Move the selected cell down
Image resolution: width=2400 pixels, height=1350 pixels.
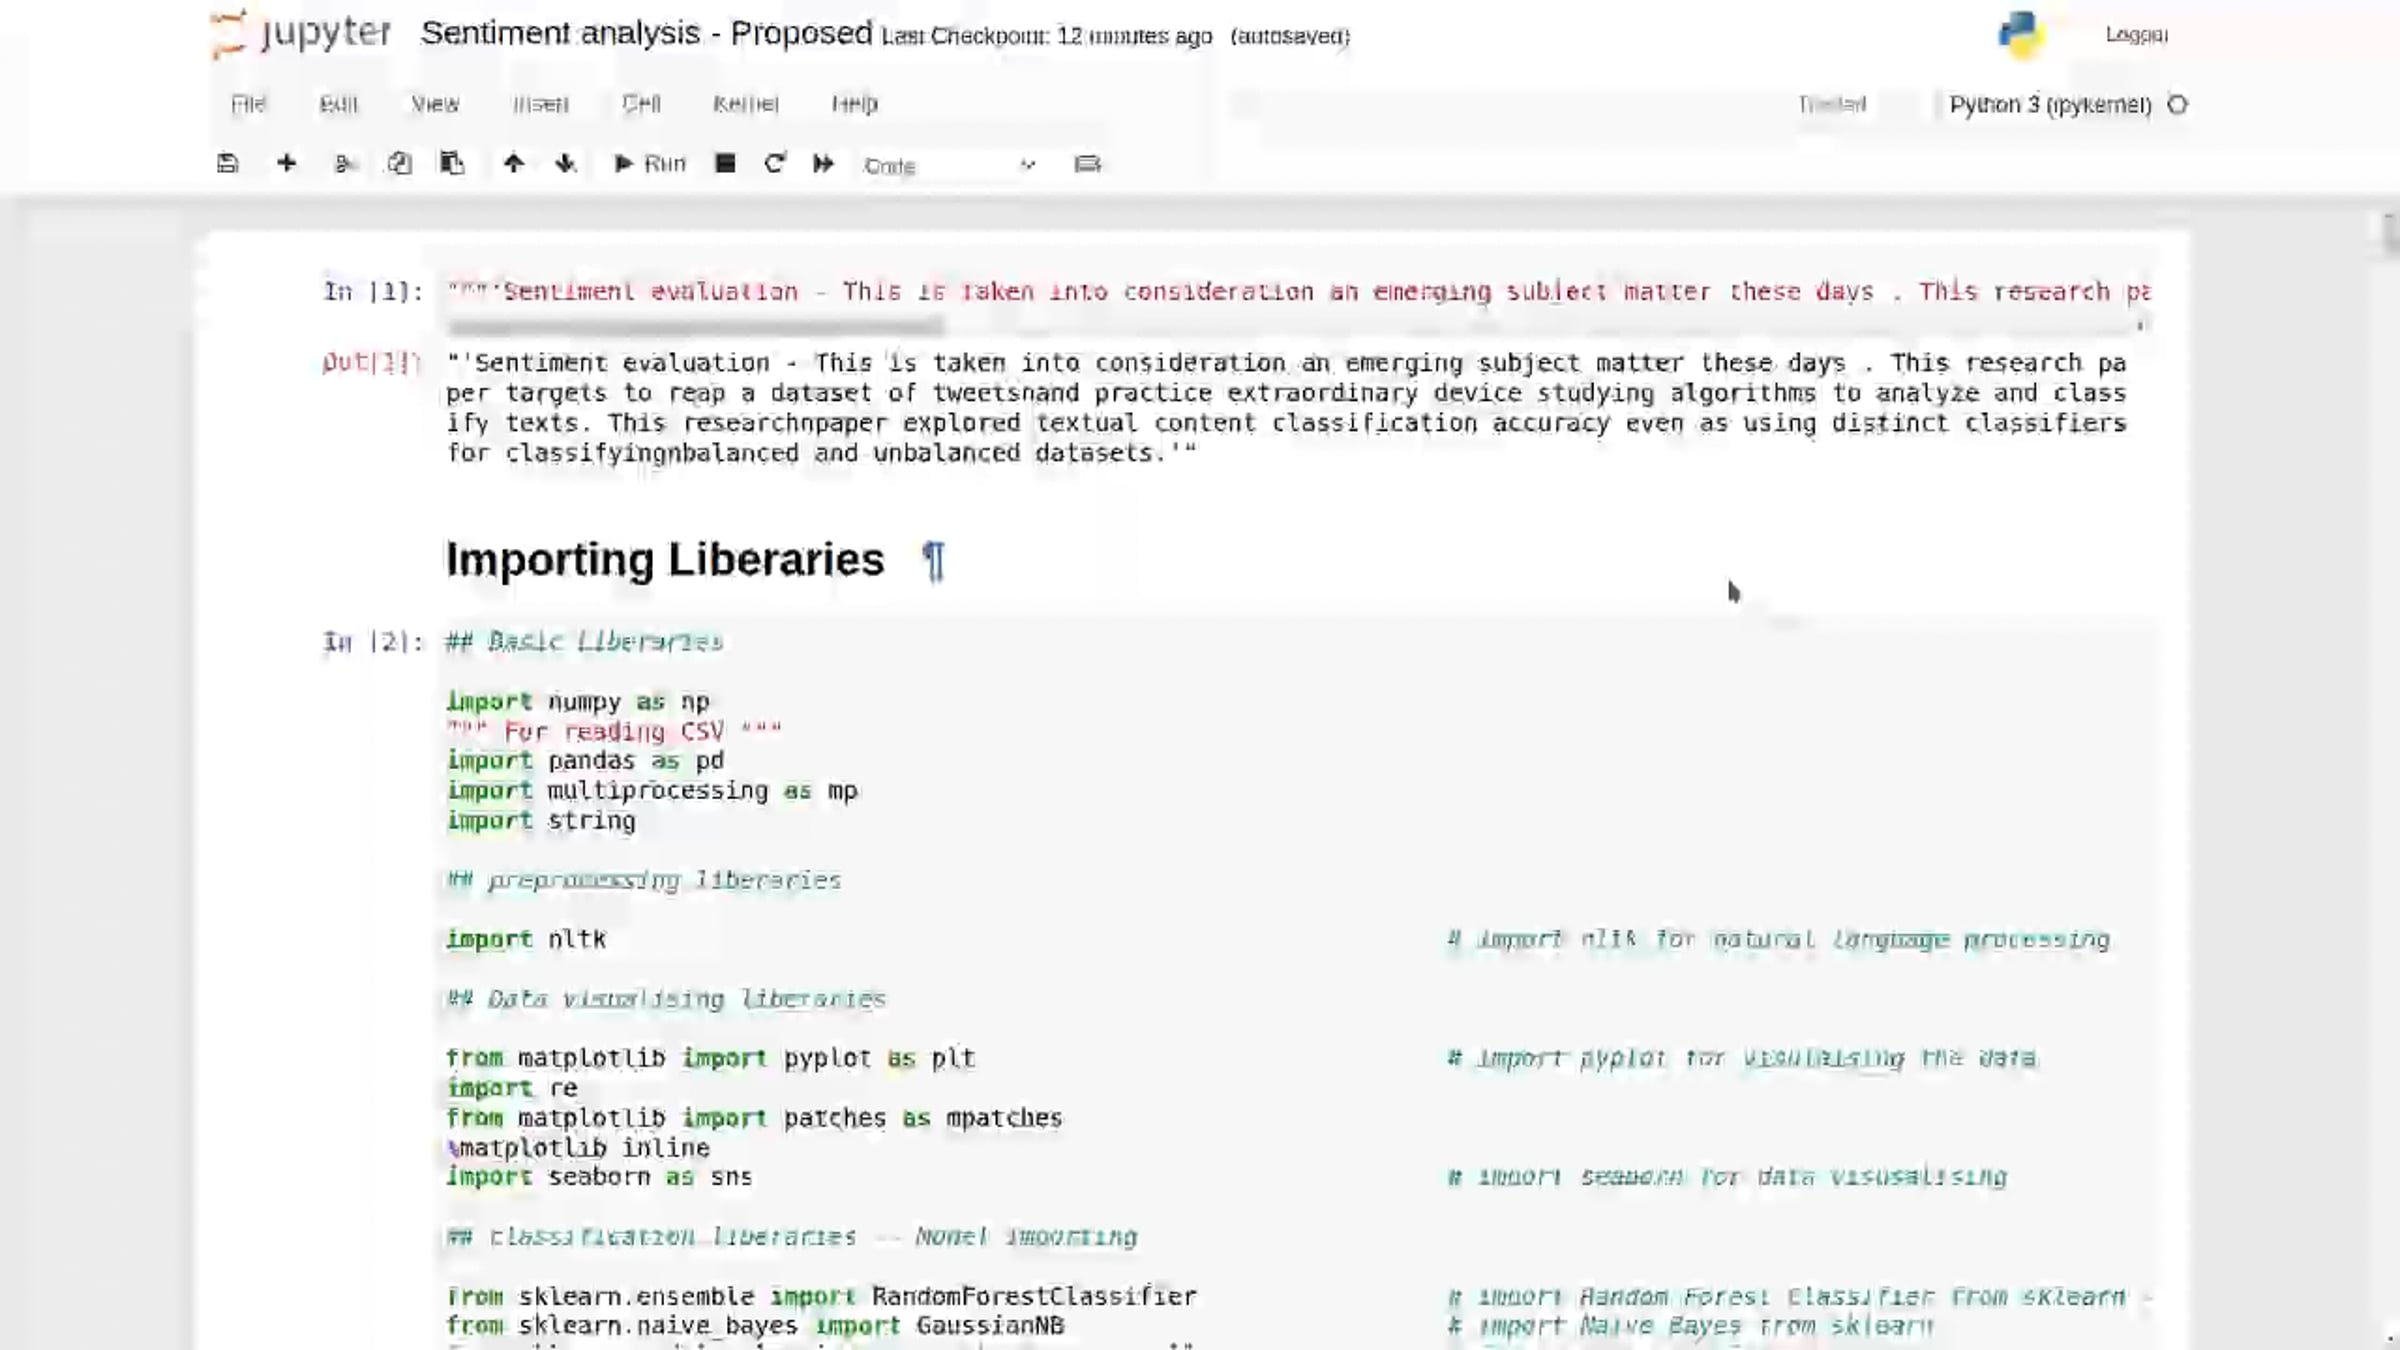[566, 163]
